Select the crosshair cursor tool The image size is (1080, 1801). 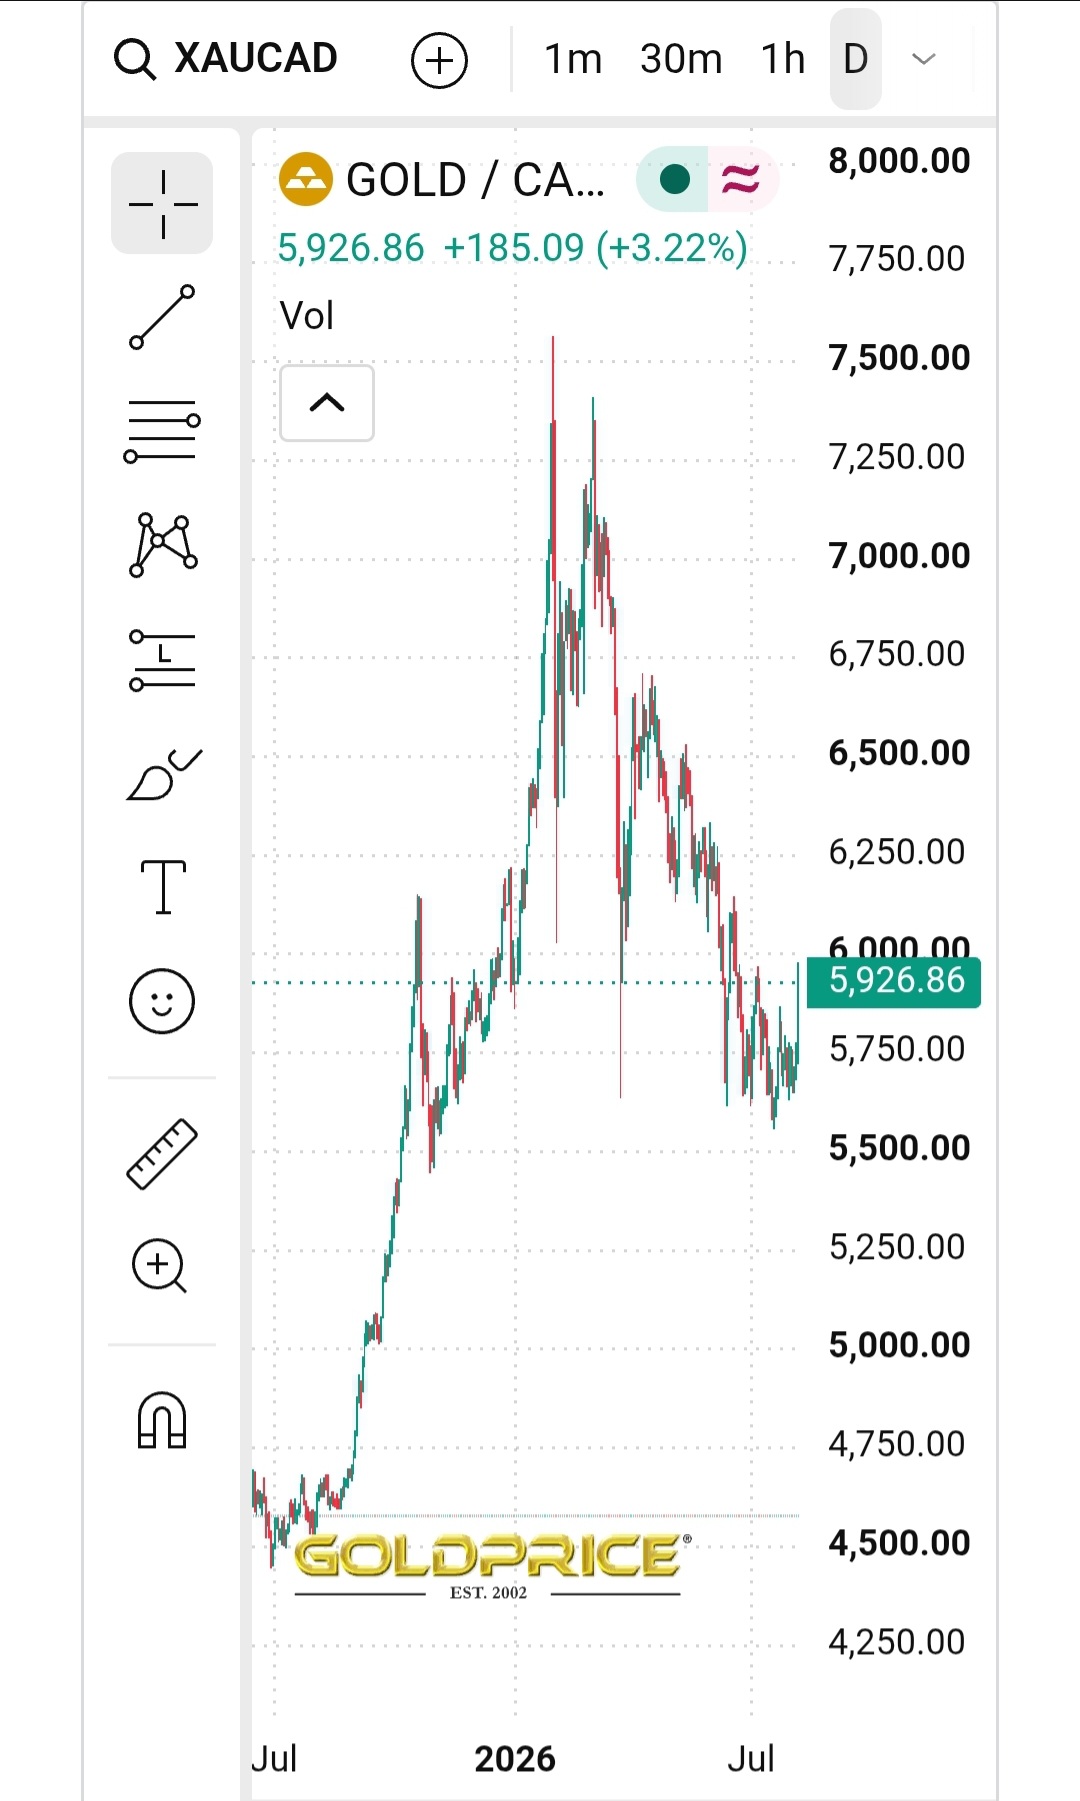click(162, 203)
